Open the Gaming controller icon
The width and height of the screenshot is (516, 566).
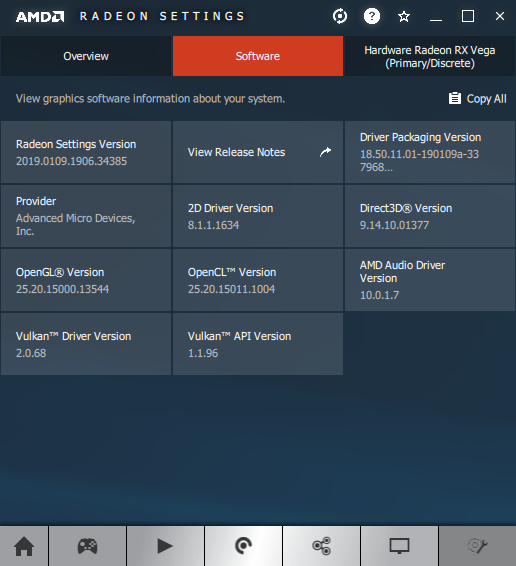[x=87, y=546]
